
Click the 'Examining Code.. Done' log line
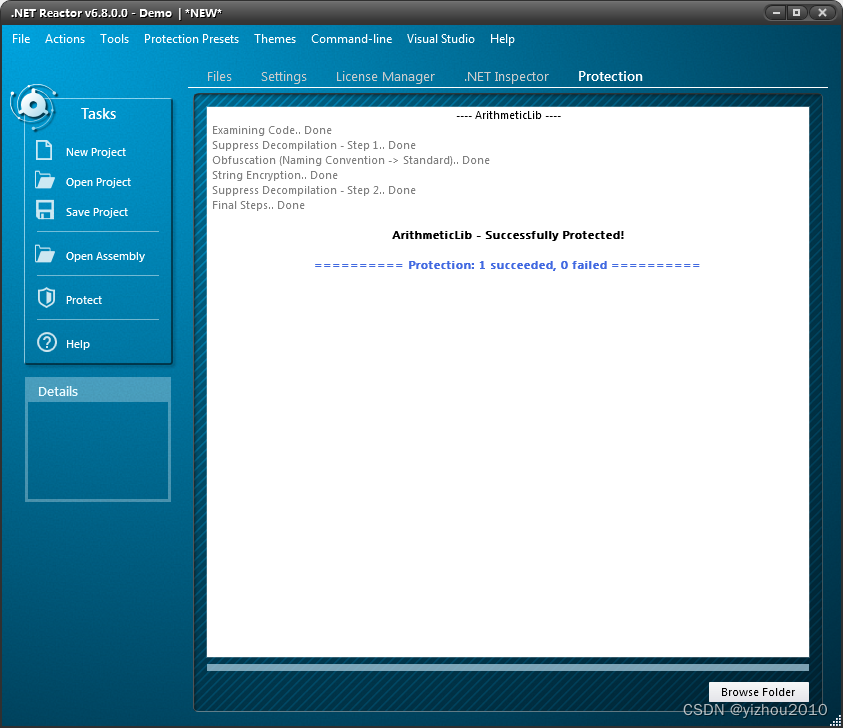(x=272, y=130)
